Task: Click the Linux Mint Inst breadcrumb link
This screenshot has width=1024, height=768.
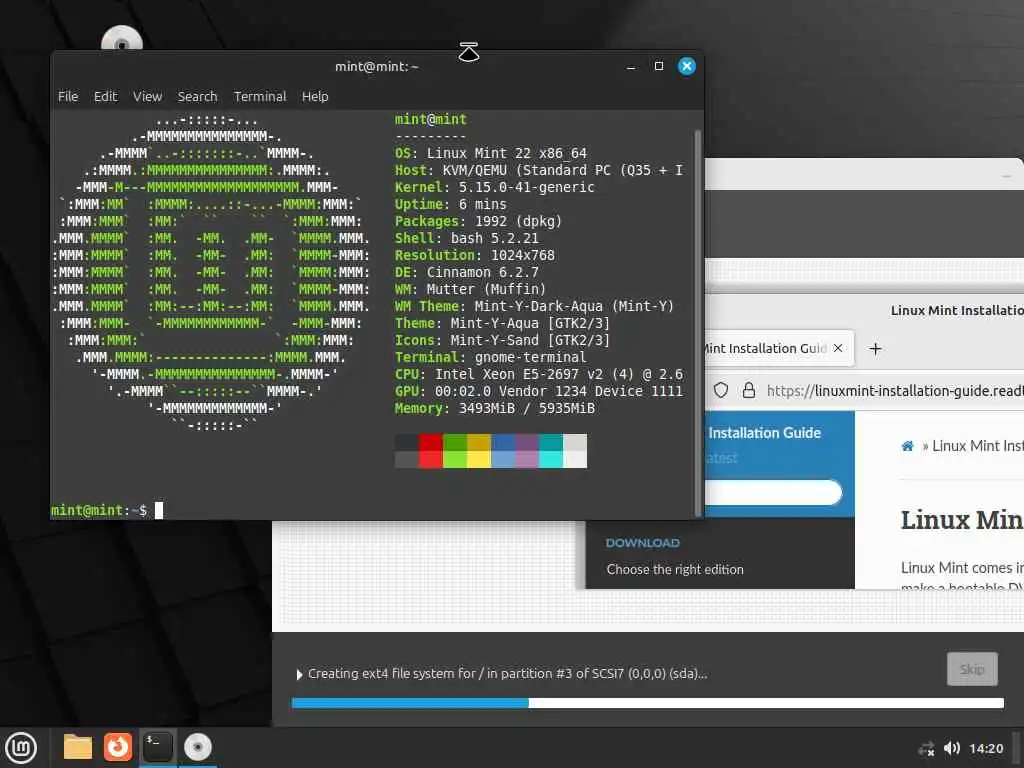Action: pos(978,446)
